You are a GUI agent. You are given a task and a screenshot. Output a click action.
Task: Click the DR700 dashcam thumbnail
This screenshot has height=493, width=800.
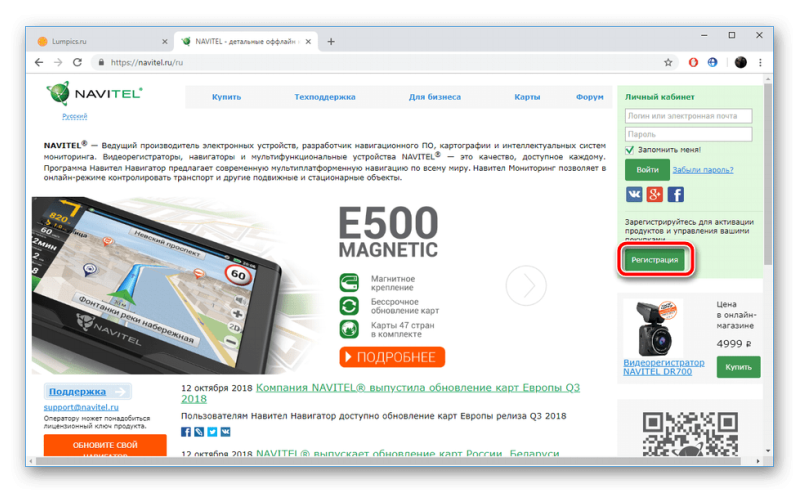point(655,328)
